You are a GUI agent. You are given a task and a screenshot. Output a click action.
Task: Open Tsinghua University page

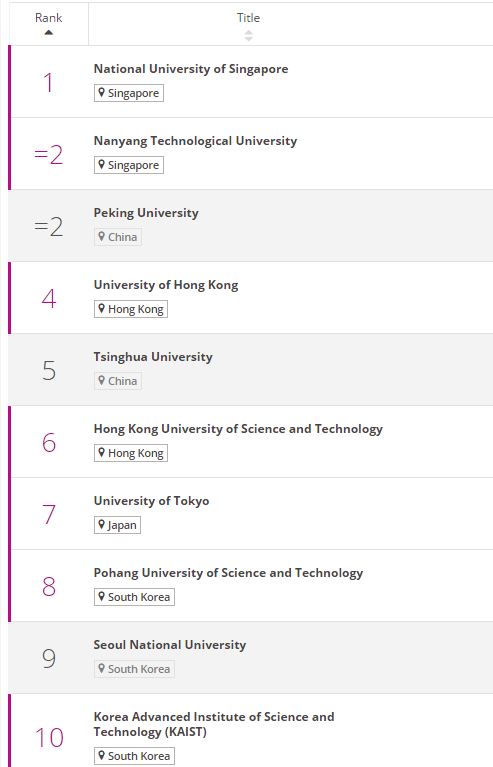click(153, 357)
